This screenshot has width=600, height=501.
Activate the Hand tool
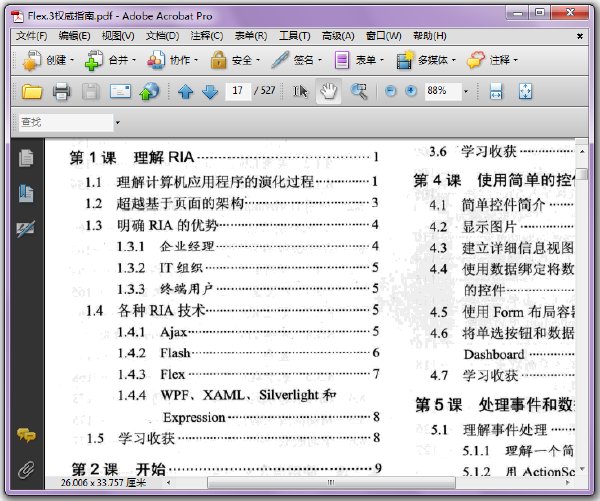coord(329,91)
